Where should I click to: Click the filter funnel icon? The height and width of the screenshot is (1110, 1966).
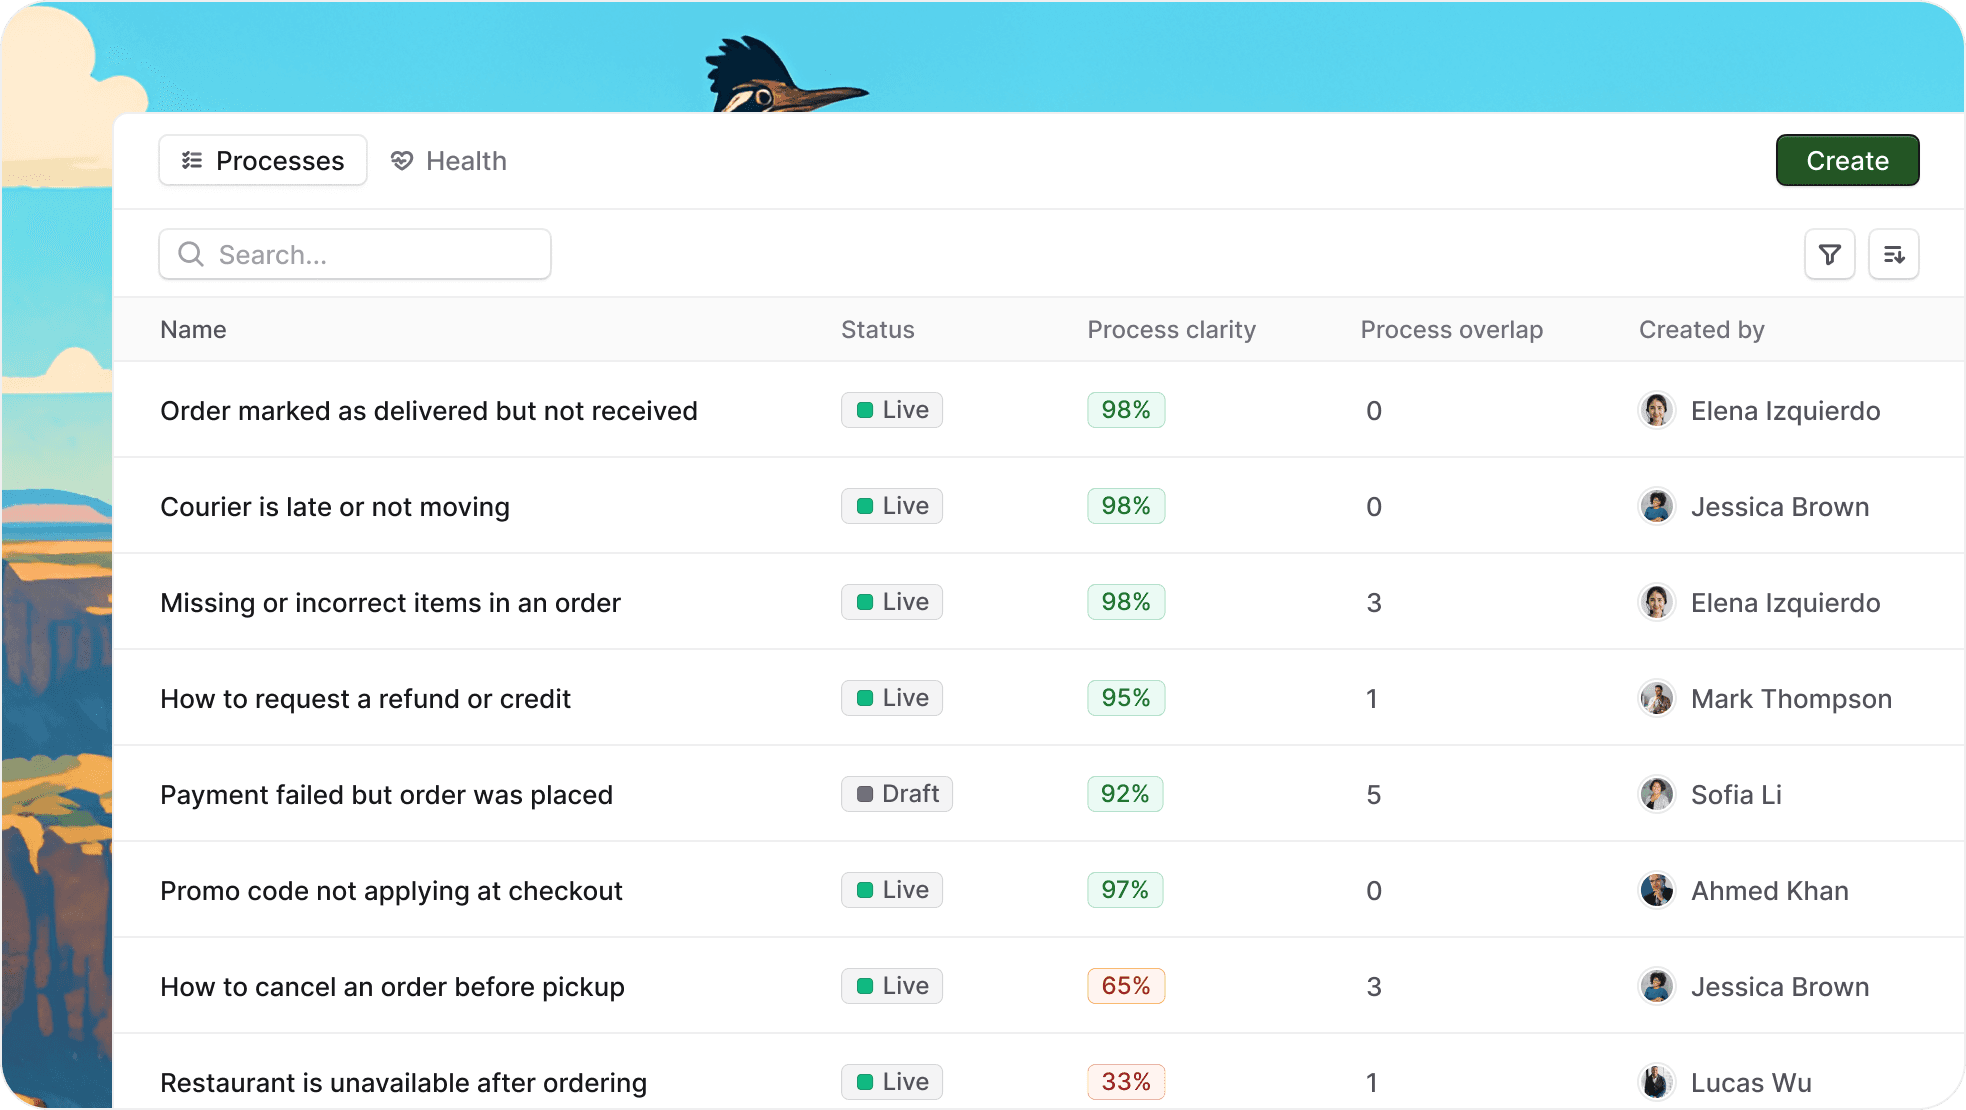(1829, 255)
